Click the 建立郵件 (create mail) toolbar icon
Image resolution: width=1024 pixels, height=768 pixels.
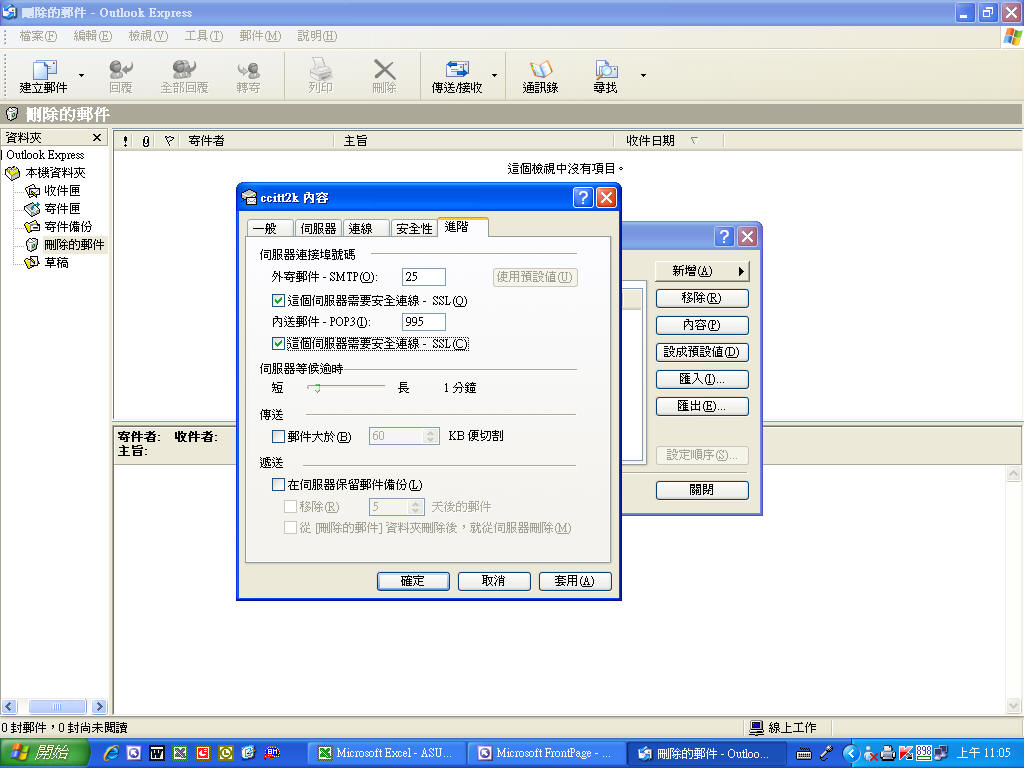click(x=44, y=75)
